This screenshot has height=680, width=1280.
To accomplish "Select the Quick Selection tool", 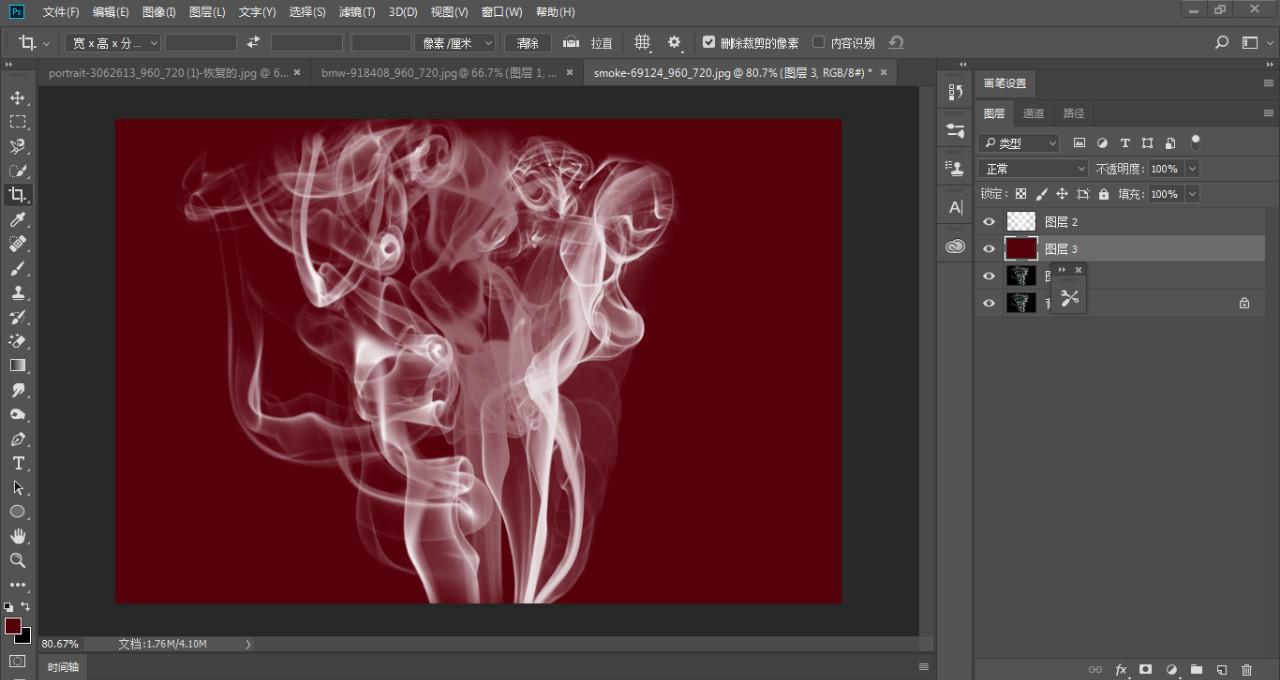I will [18, 171].
